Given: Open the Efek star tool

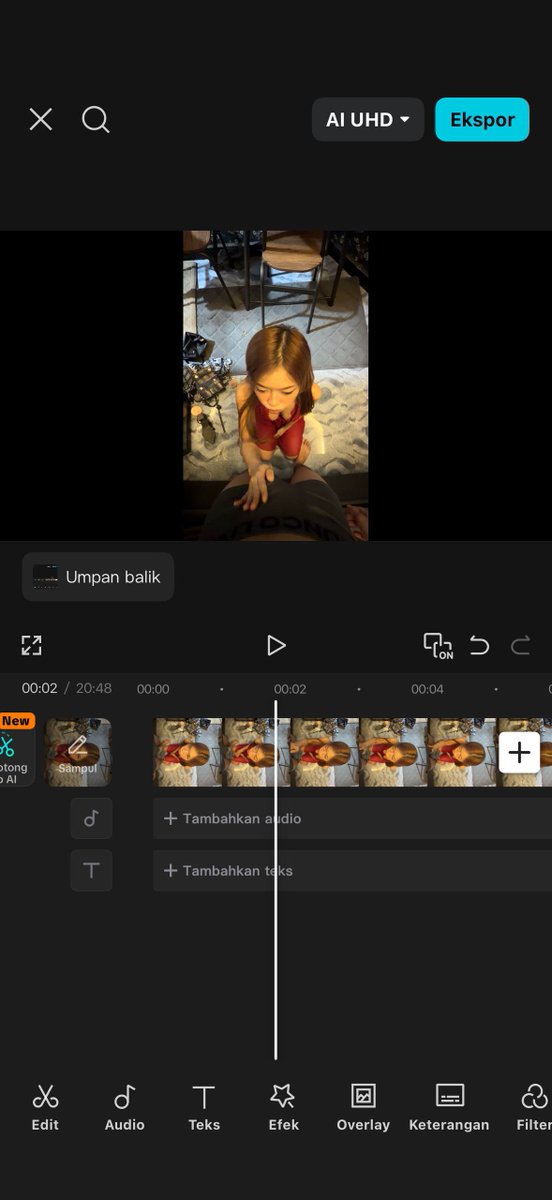Looking at the screenshot, I should [283, 1108].
